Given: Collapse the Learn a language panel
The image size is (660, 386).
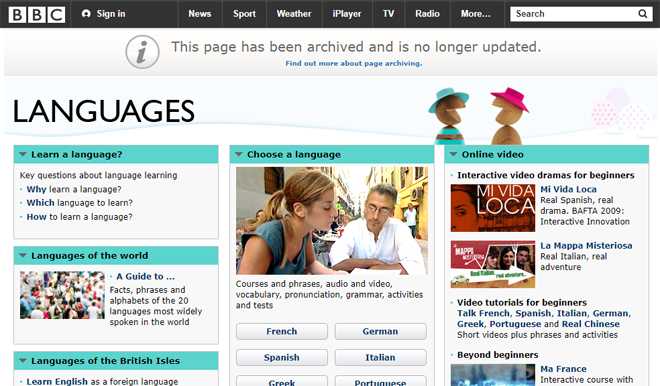Looking at the screenshot, I should pyautogui.click(x=23, y=154).
